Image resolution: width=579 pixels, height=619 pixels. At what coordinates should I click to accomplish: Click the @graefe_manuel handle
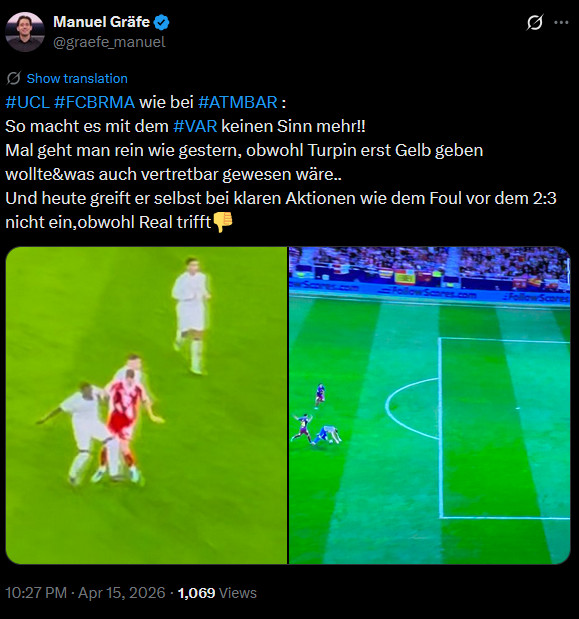[x=109, y=42]
